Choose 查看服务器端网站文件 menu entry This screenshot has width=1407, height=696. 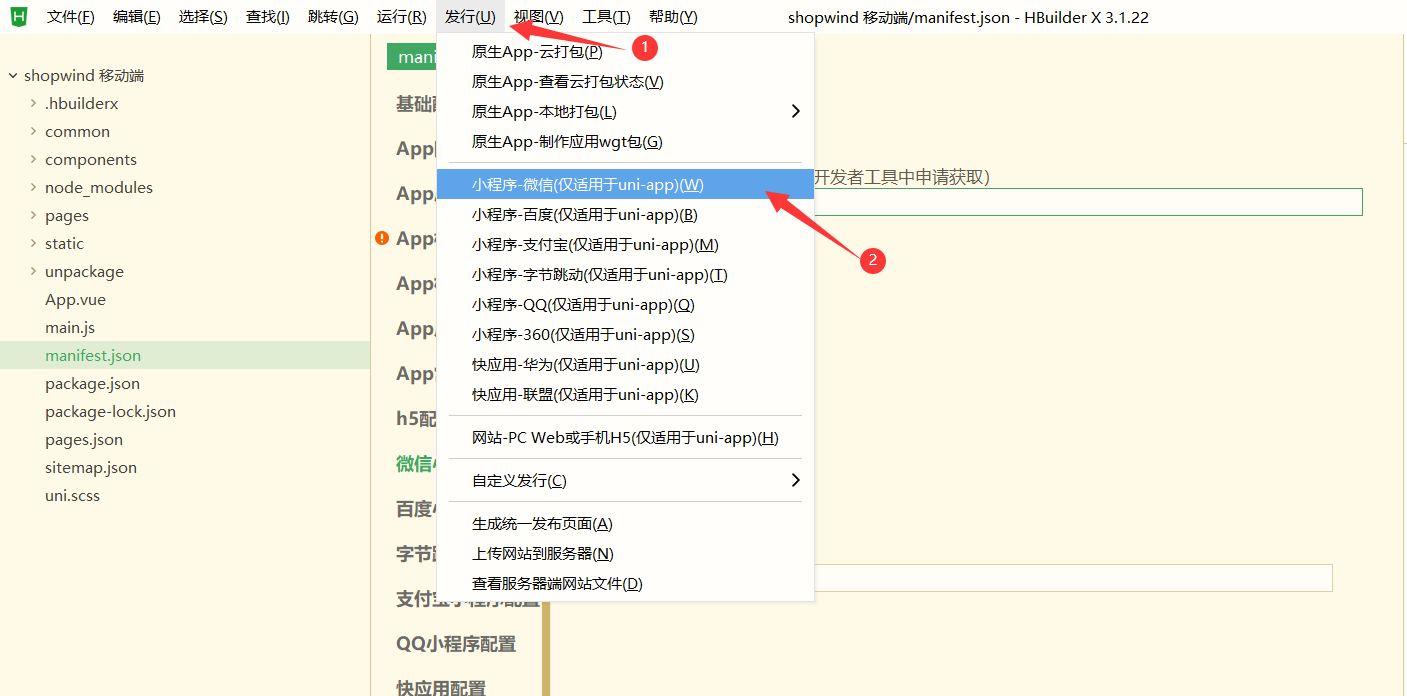tap(626, 583)
